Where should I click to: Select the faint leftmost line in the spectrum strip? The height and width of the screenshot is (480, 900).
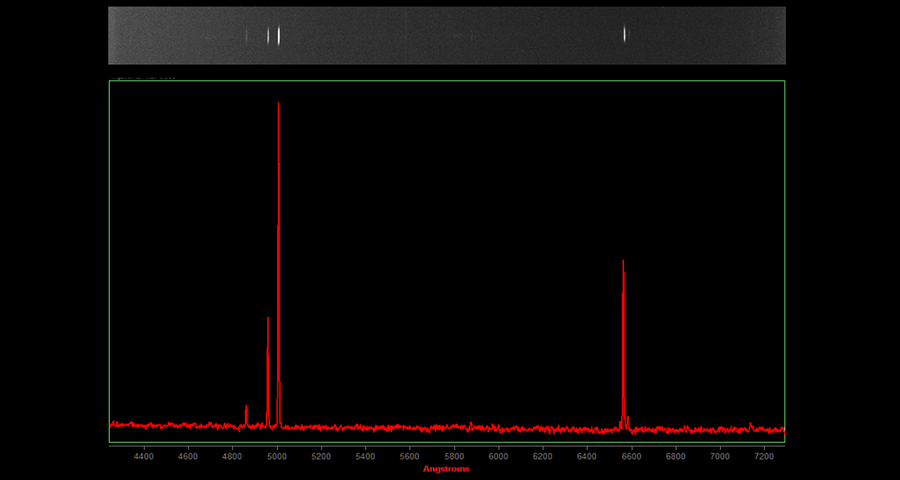click(247, 35)
